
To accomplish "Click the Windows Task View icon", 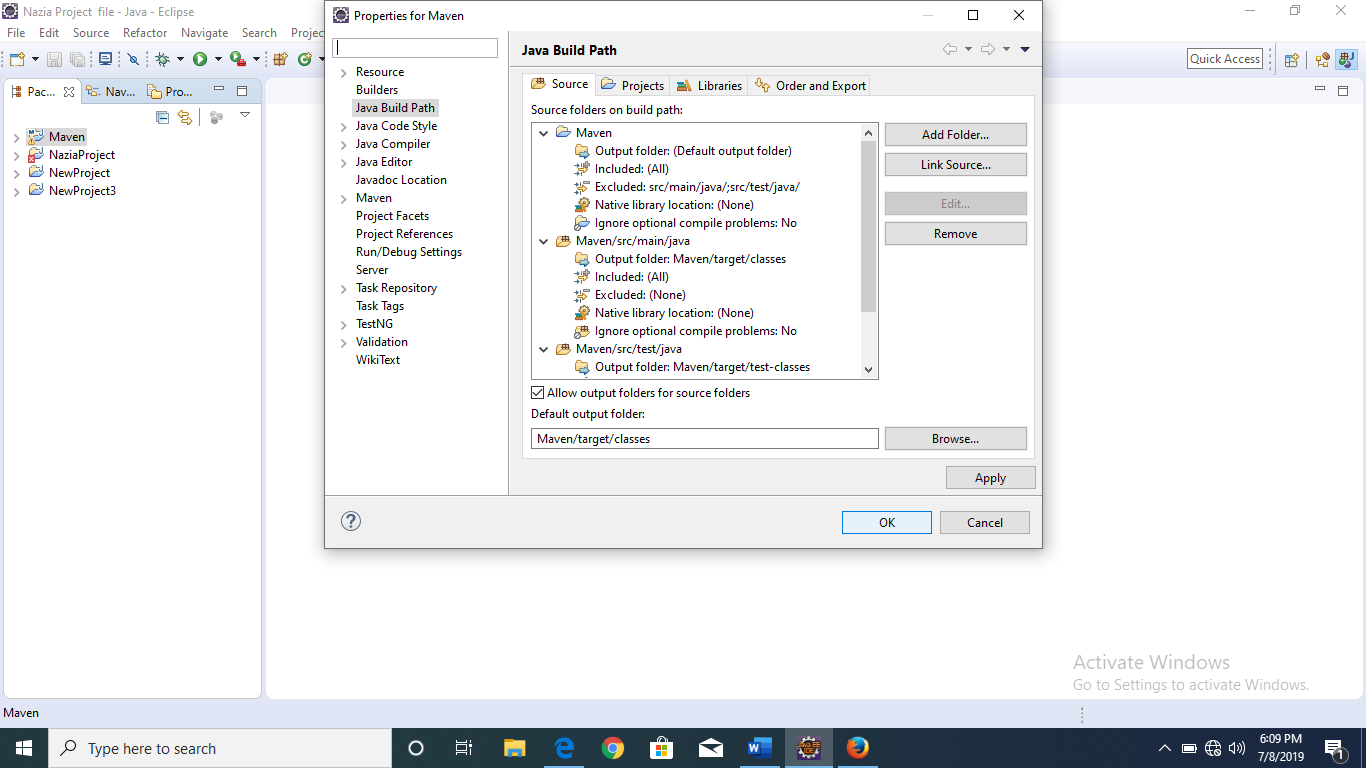I will tap(464, 748).
